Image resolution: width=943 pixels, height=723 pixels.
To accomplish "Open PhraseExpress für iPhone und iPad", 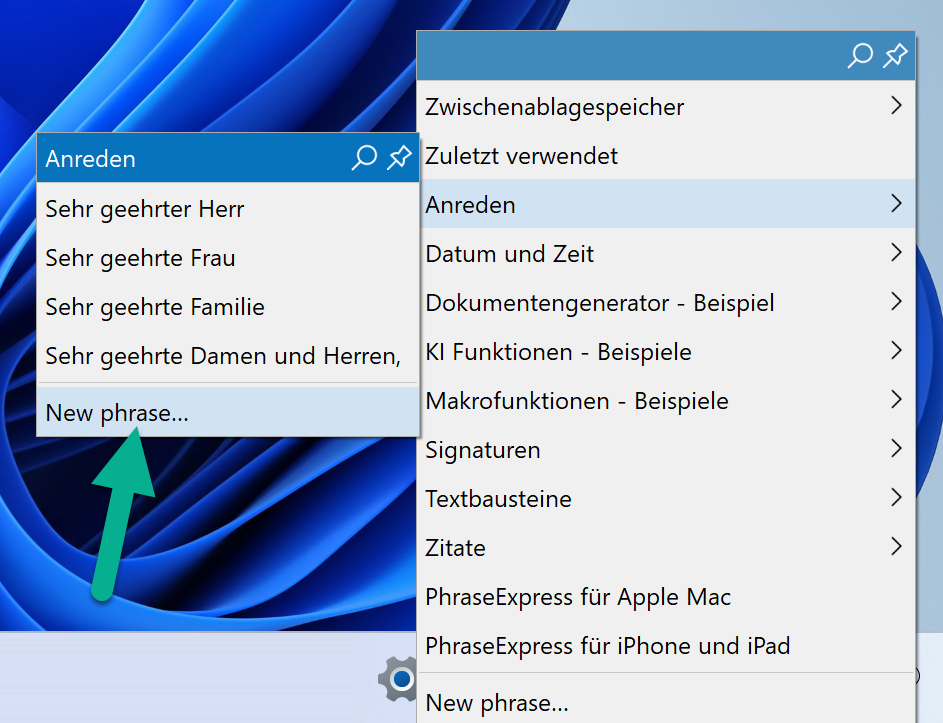I will tap(607, 646).
